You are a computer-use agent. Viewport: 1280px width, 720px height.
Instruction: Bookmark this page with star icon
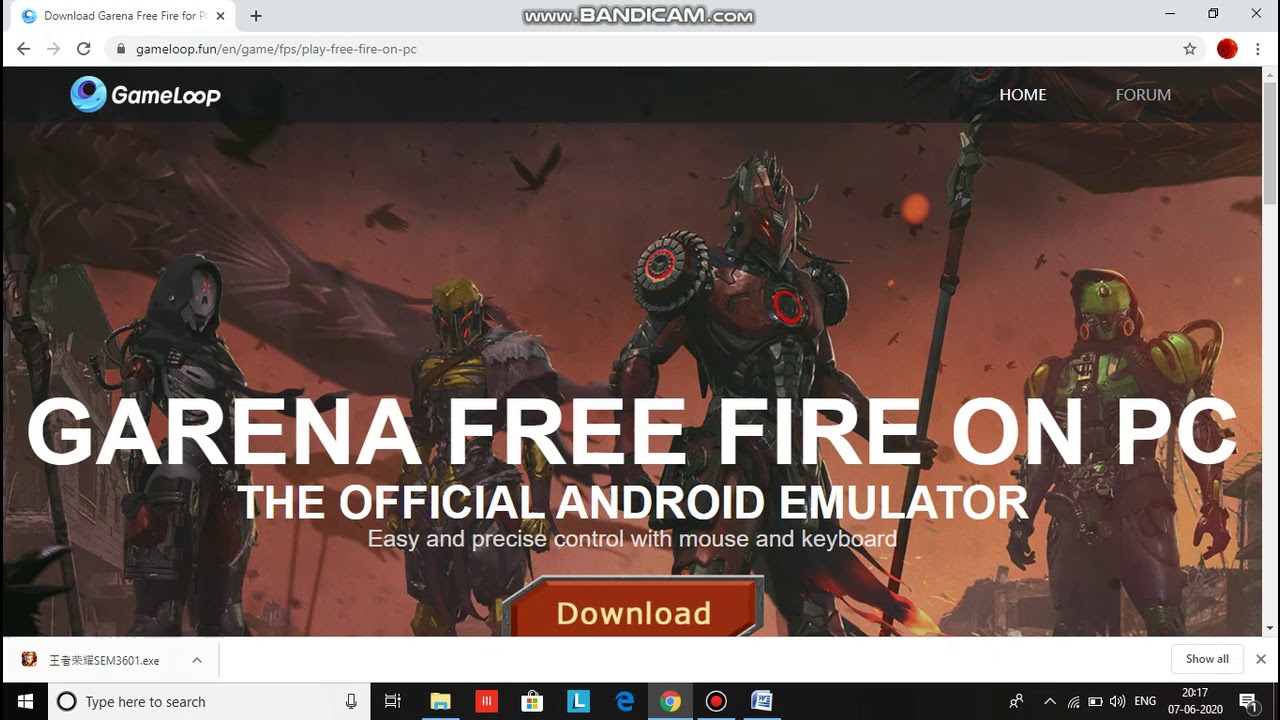point(1189,49)
